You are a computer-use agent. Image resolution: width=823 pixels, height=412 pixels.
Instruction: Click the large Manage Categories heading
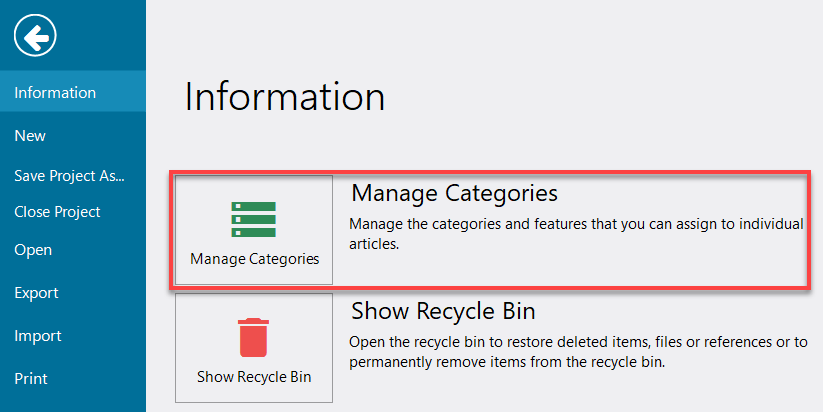[x=454, y=192]
